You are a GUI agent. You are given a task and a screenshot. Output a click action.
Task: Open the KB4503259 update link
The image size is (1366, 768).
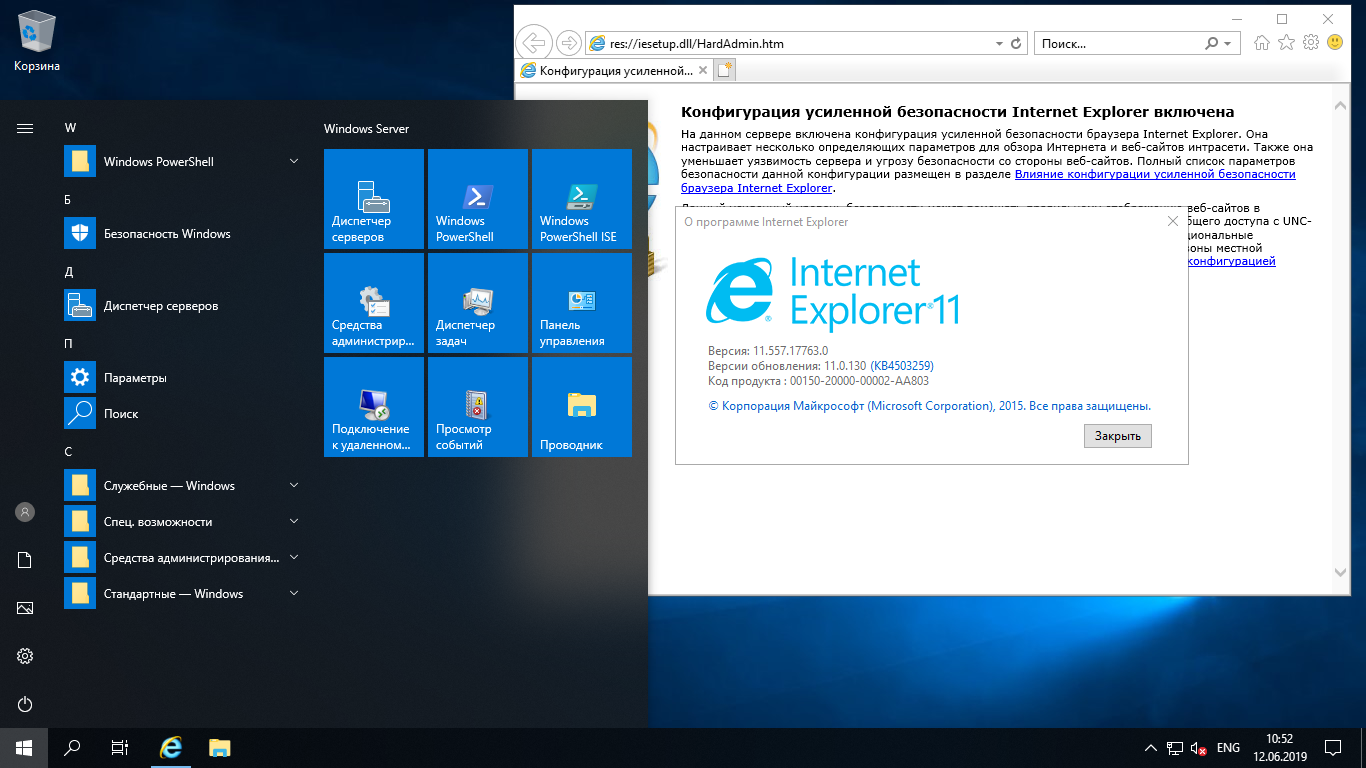click(x=901, y=366)
